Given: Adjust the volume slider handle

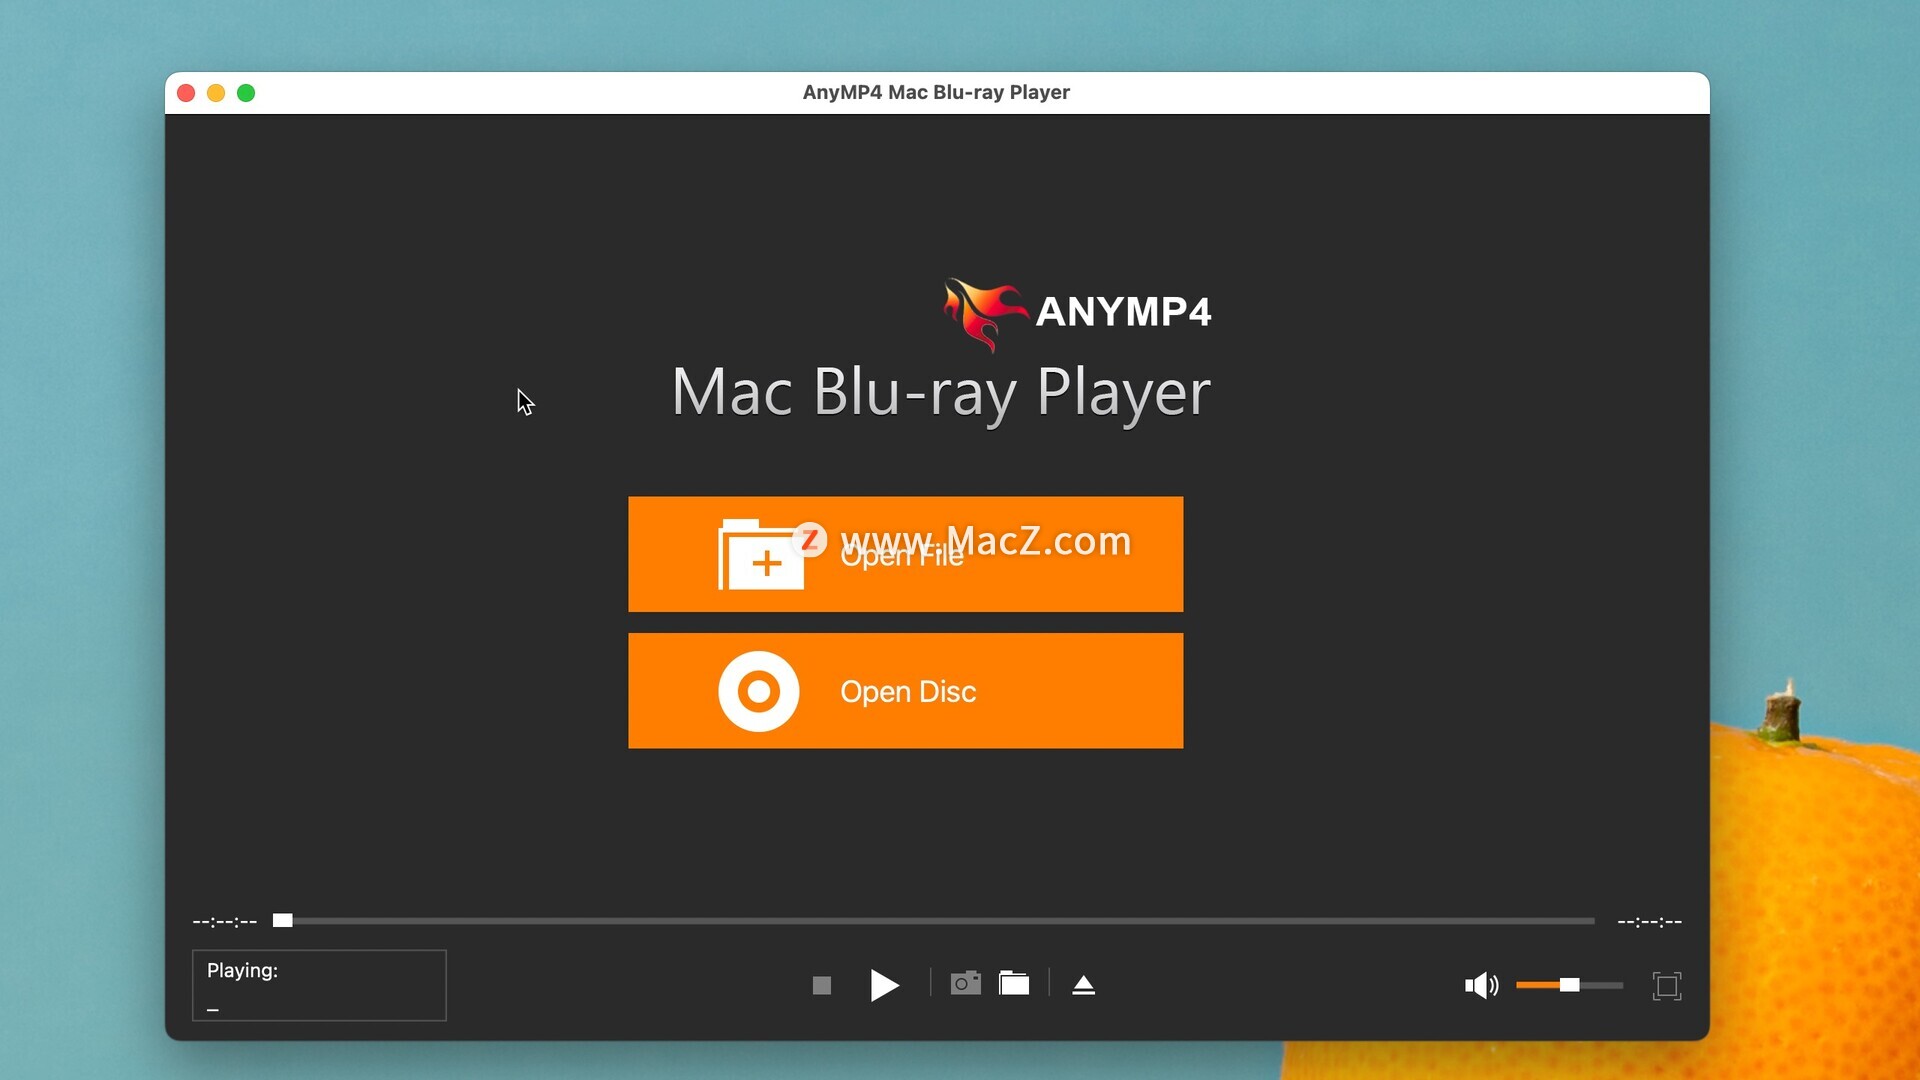Looking at the screenshot, I should coord(1569,985).
